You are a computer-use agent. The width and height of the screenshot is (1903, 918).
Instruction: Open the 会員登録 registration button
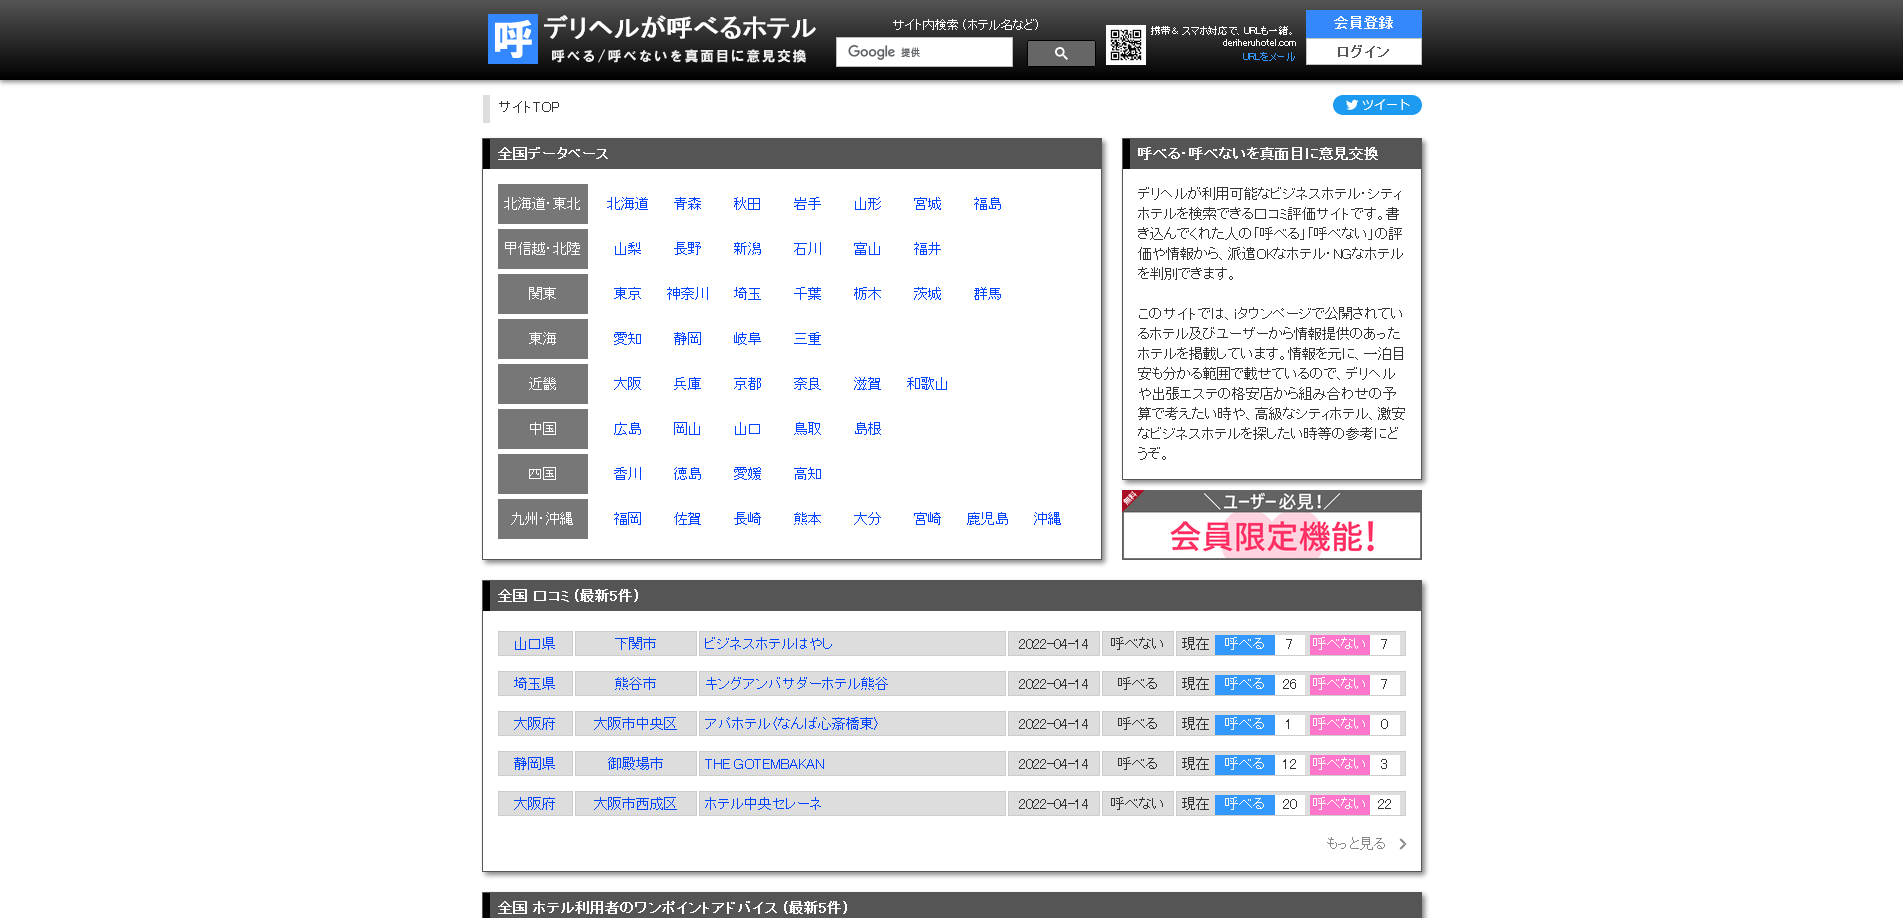pyautogui.click(x=1363, y=23)
